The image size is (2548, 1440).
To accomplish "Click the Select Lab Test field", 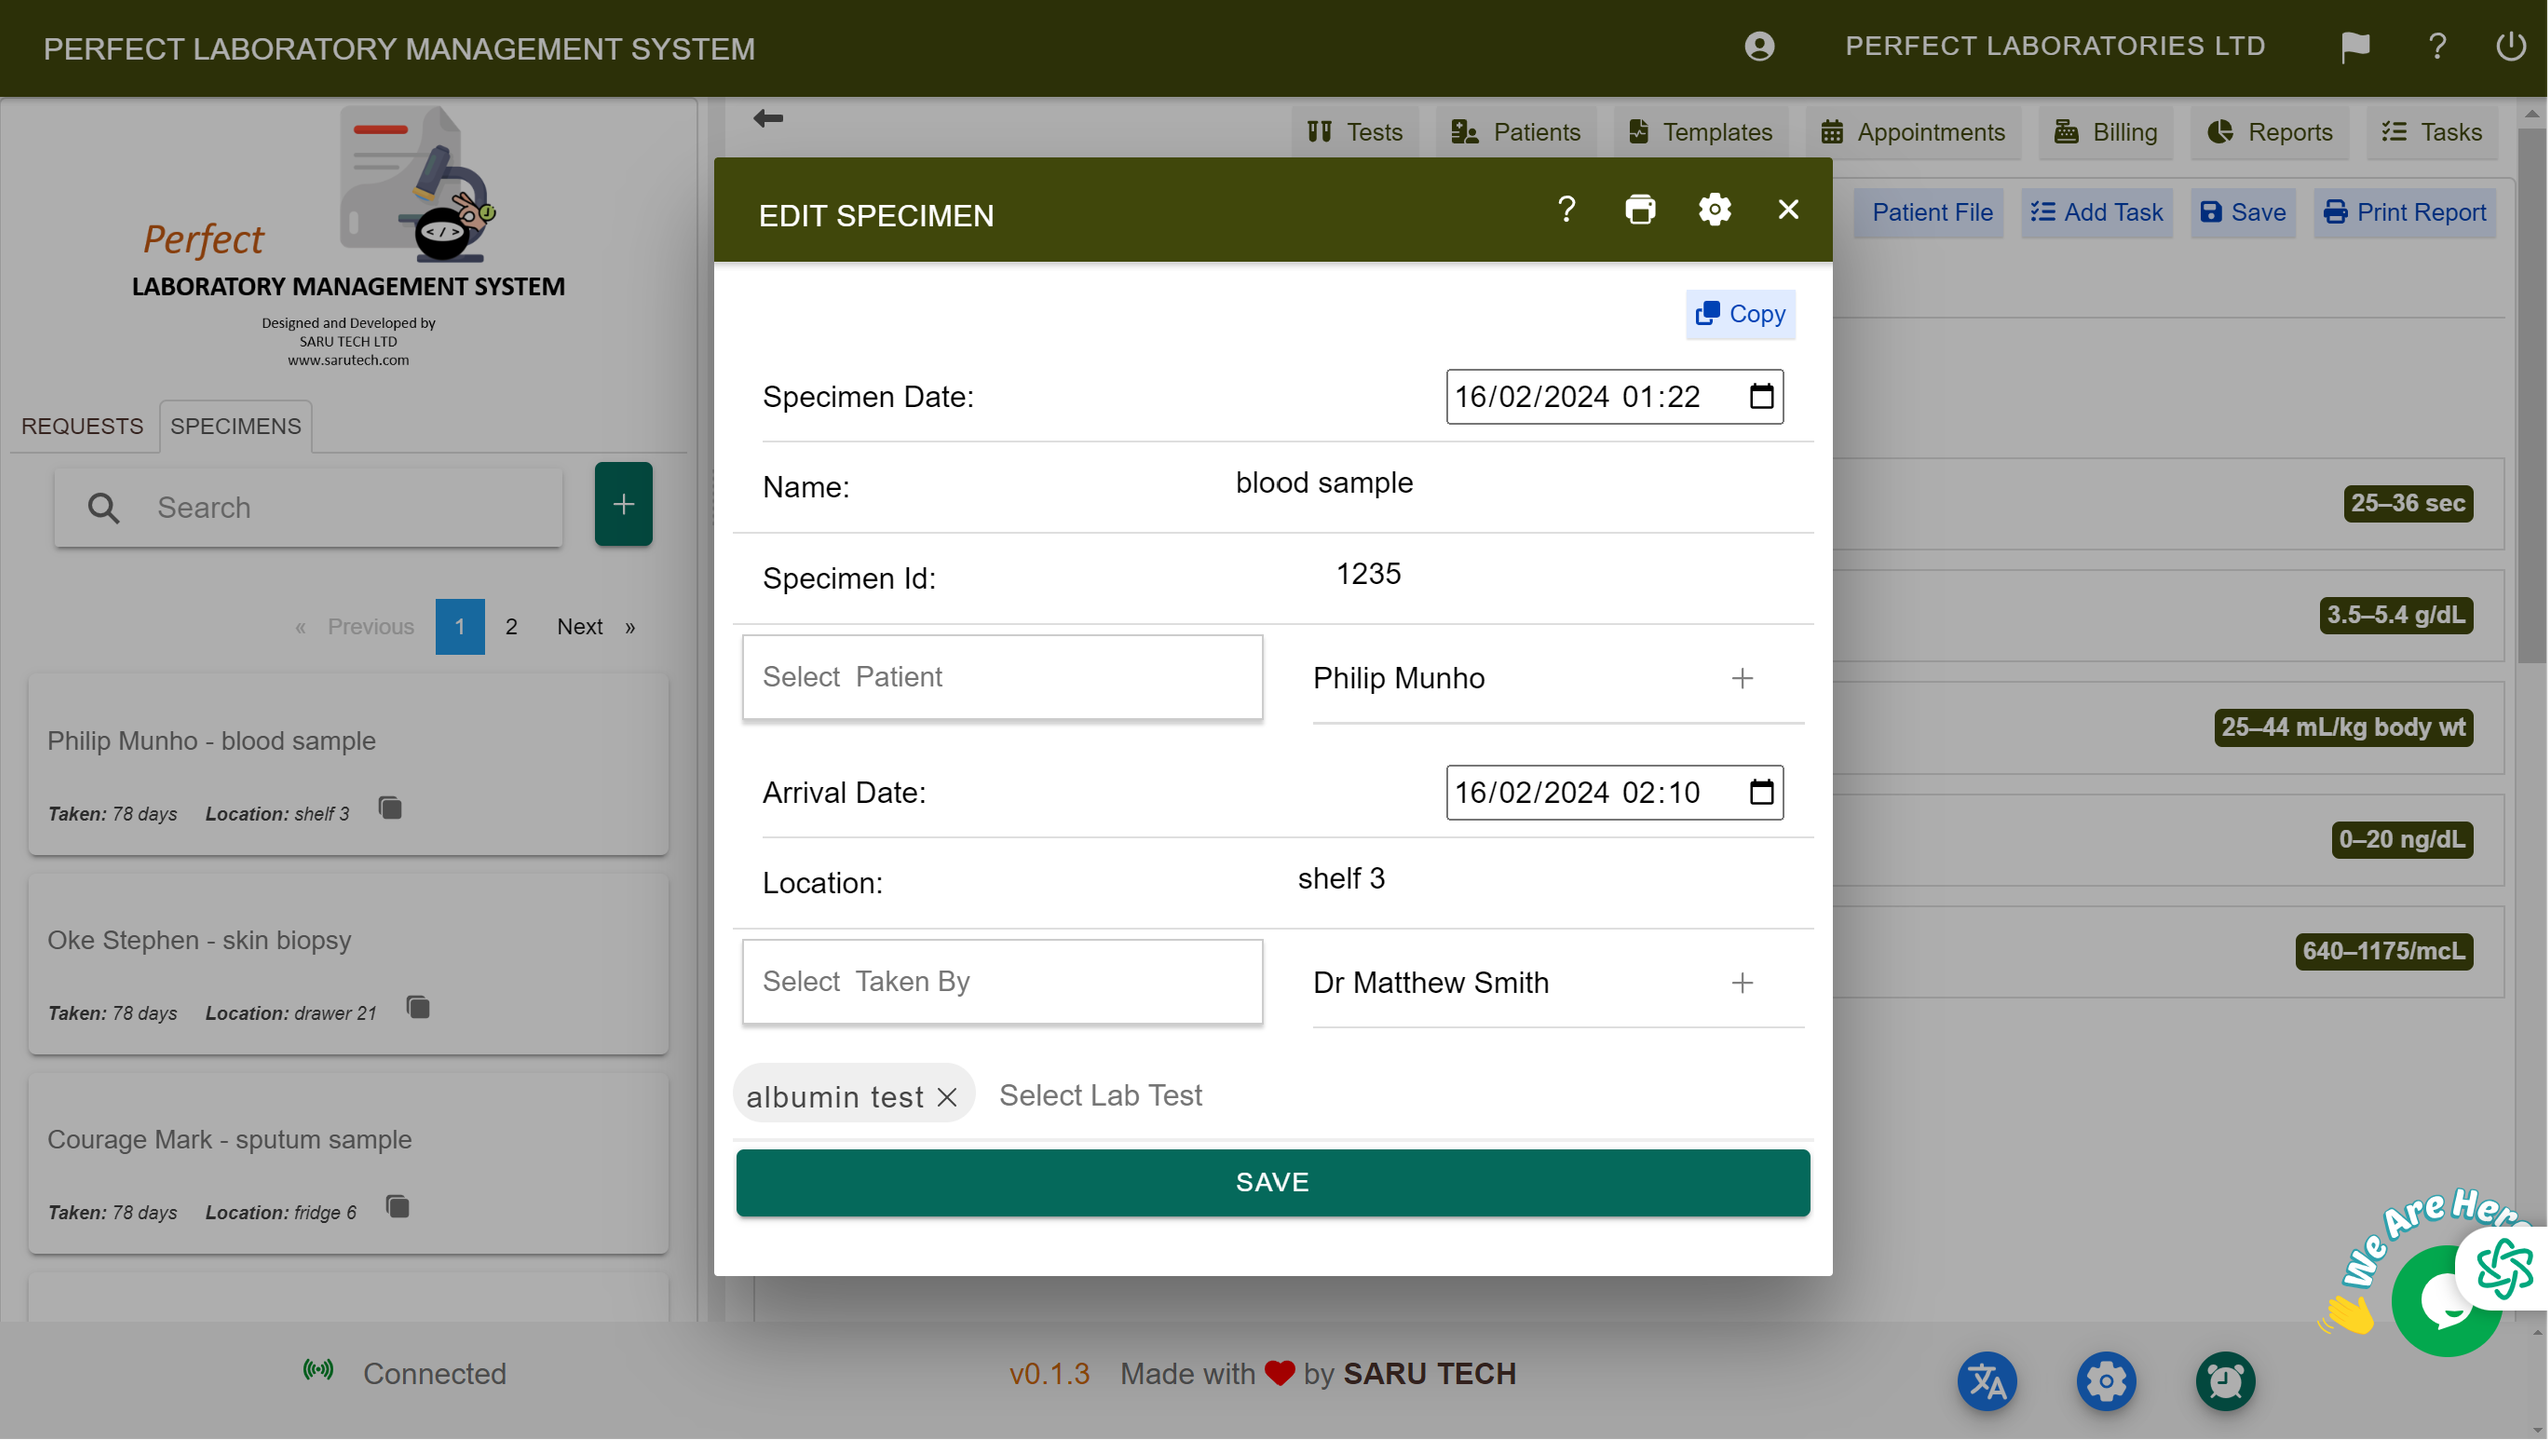I will point(1100,1096).
